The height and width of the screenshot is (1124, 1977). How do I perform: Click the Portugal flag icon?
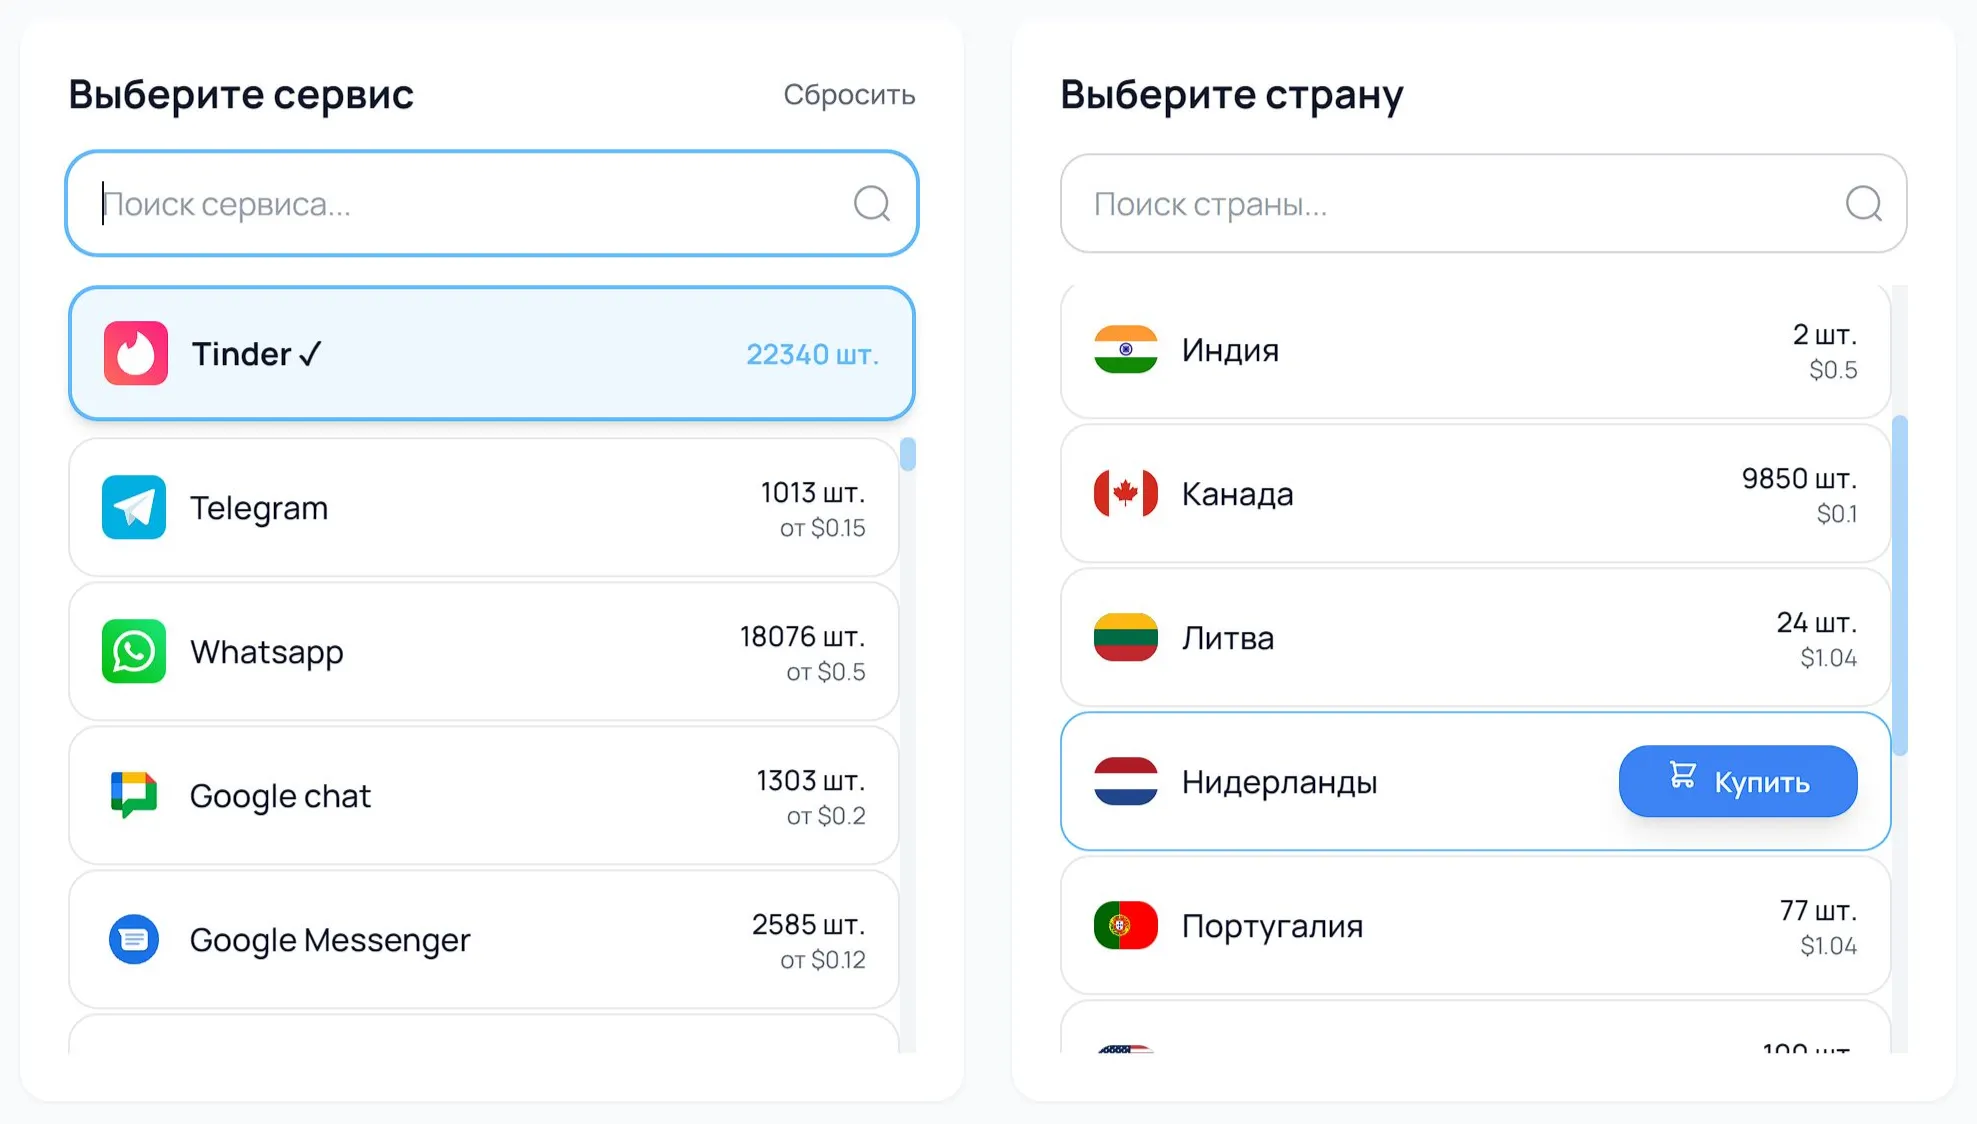(x=1125, y=925)
